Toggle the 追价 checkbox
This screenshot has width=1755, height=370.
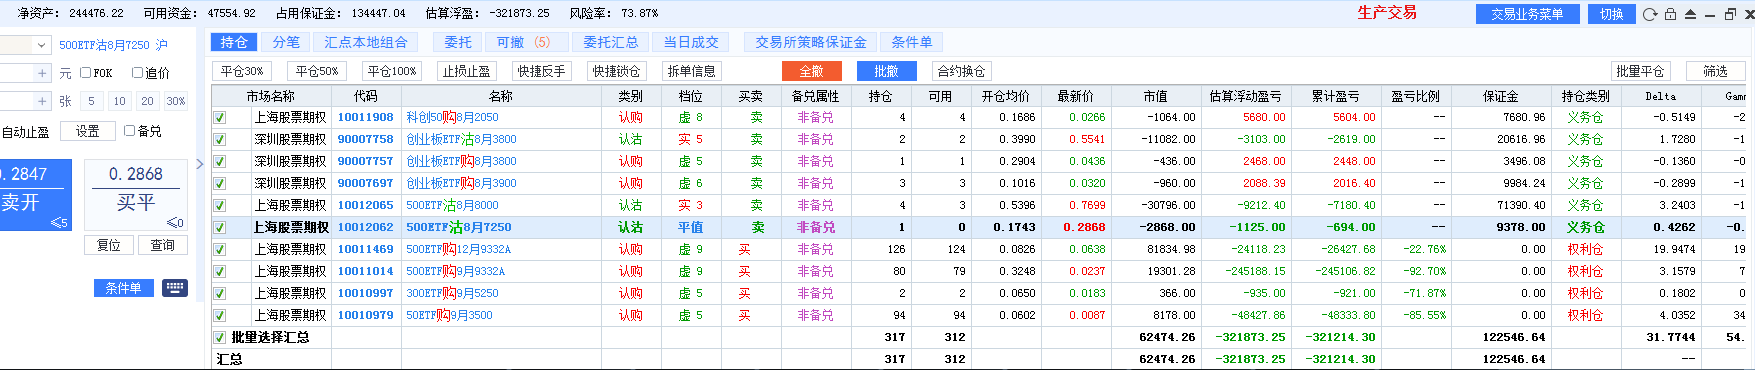coord(137,73)
